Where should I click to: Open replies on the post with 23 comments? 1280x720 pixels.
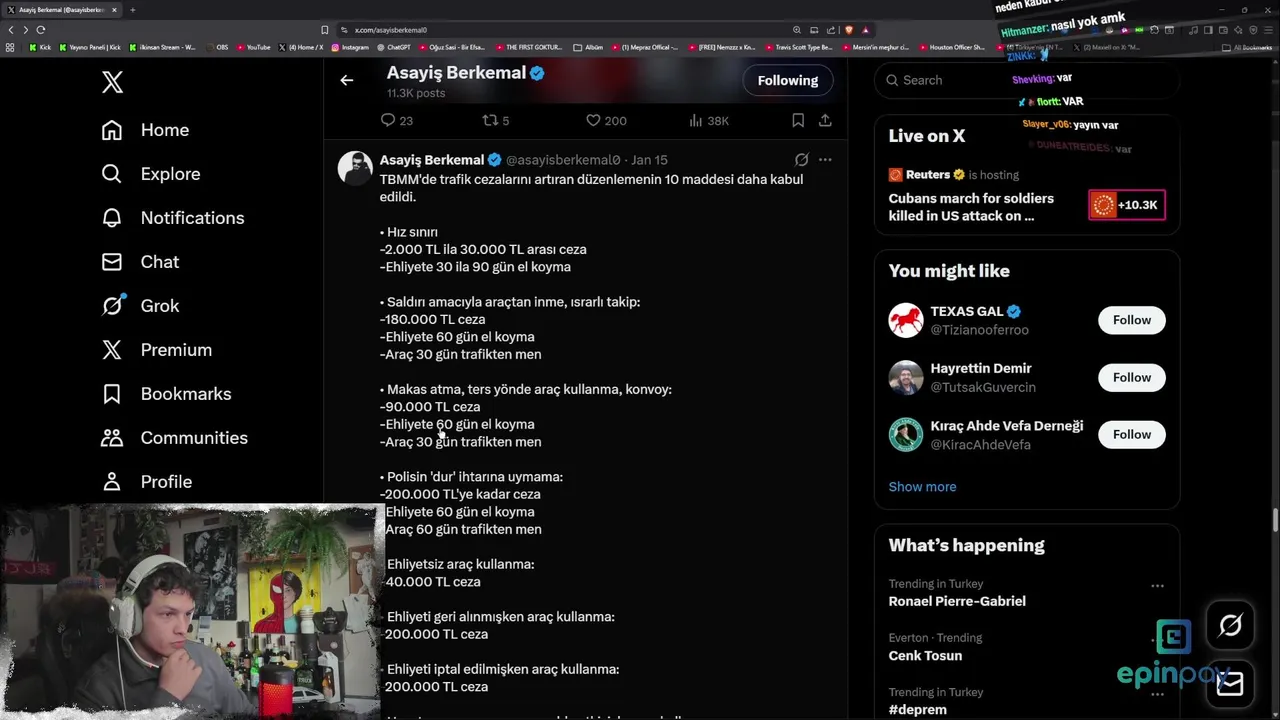click(x=397, y=120)
